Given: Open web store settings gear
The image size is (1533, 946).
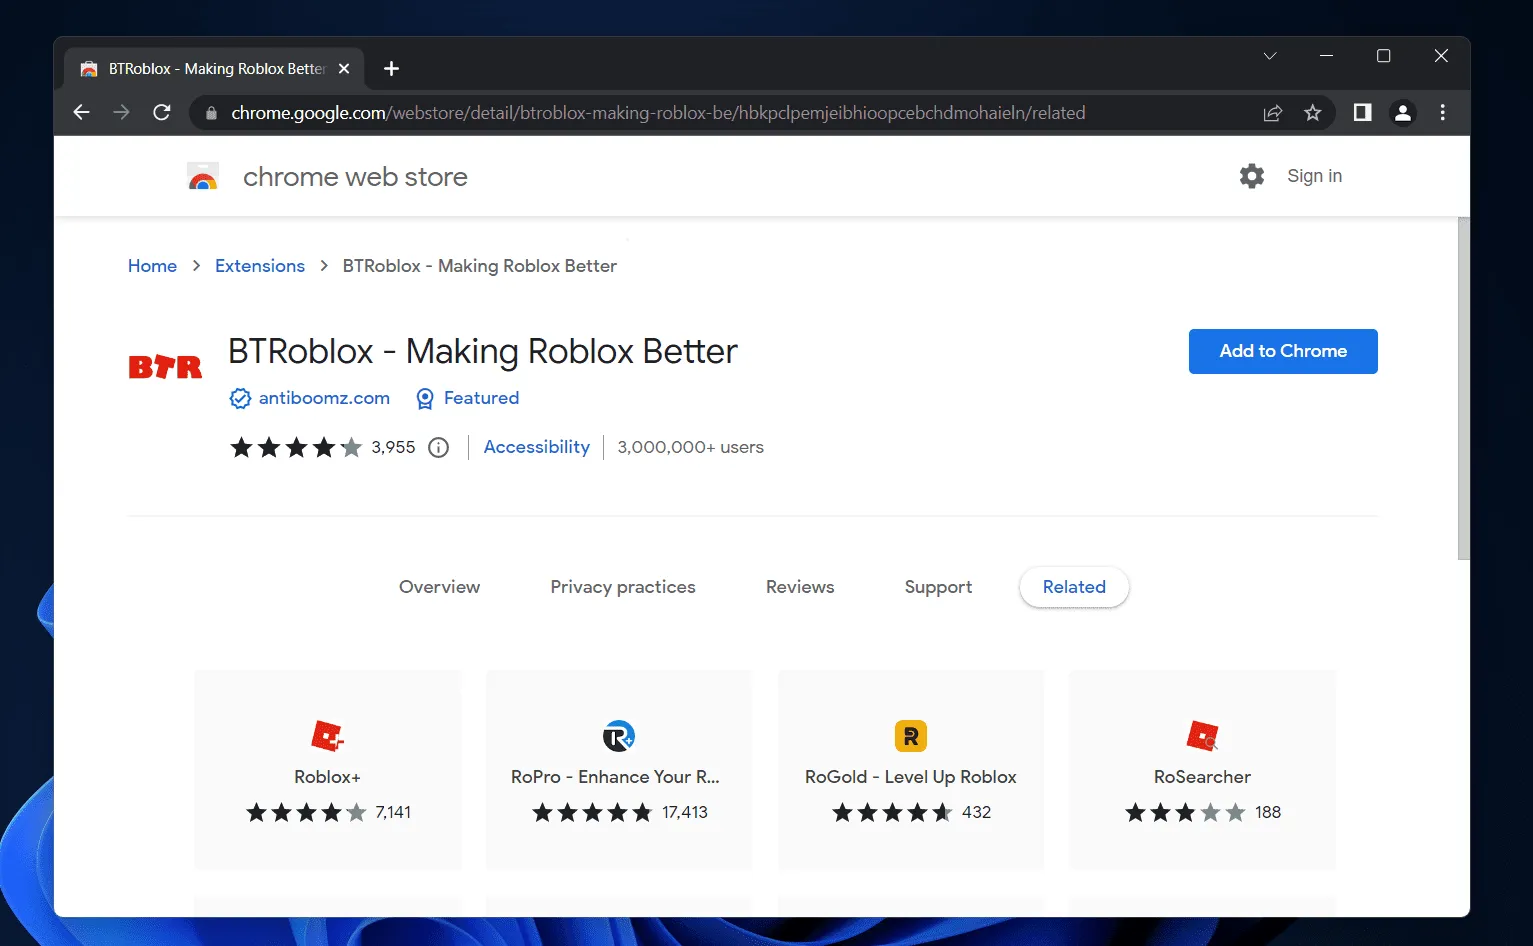Looking at the screenshot, I should 1252,176.
